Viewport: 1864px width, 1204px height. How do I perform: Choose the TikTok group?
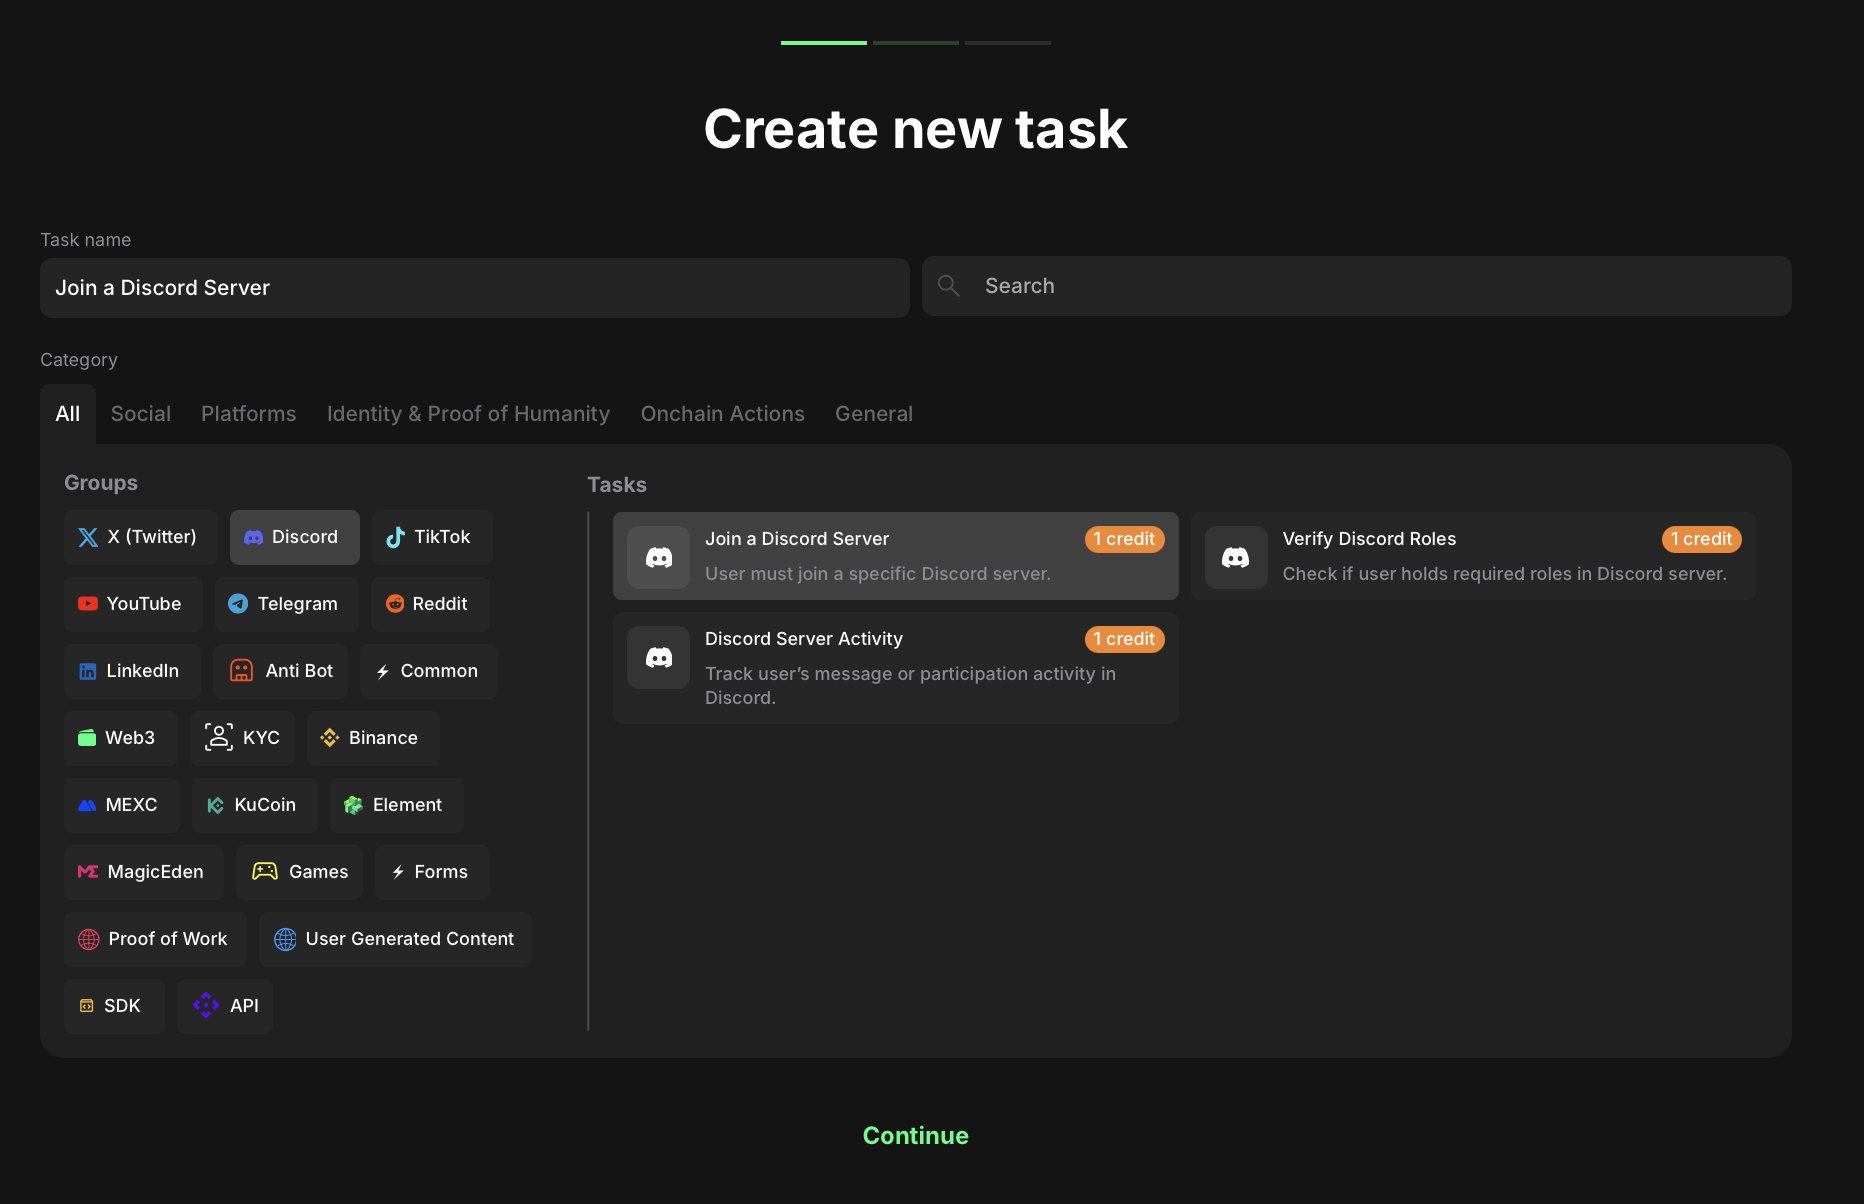point(431,538)
